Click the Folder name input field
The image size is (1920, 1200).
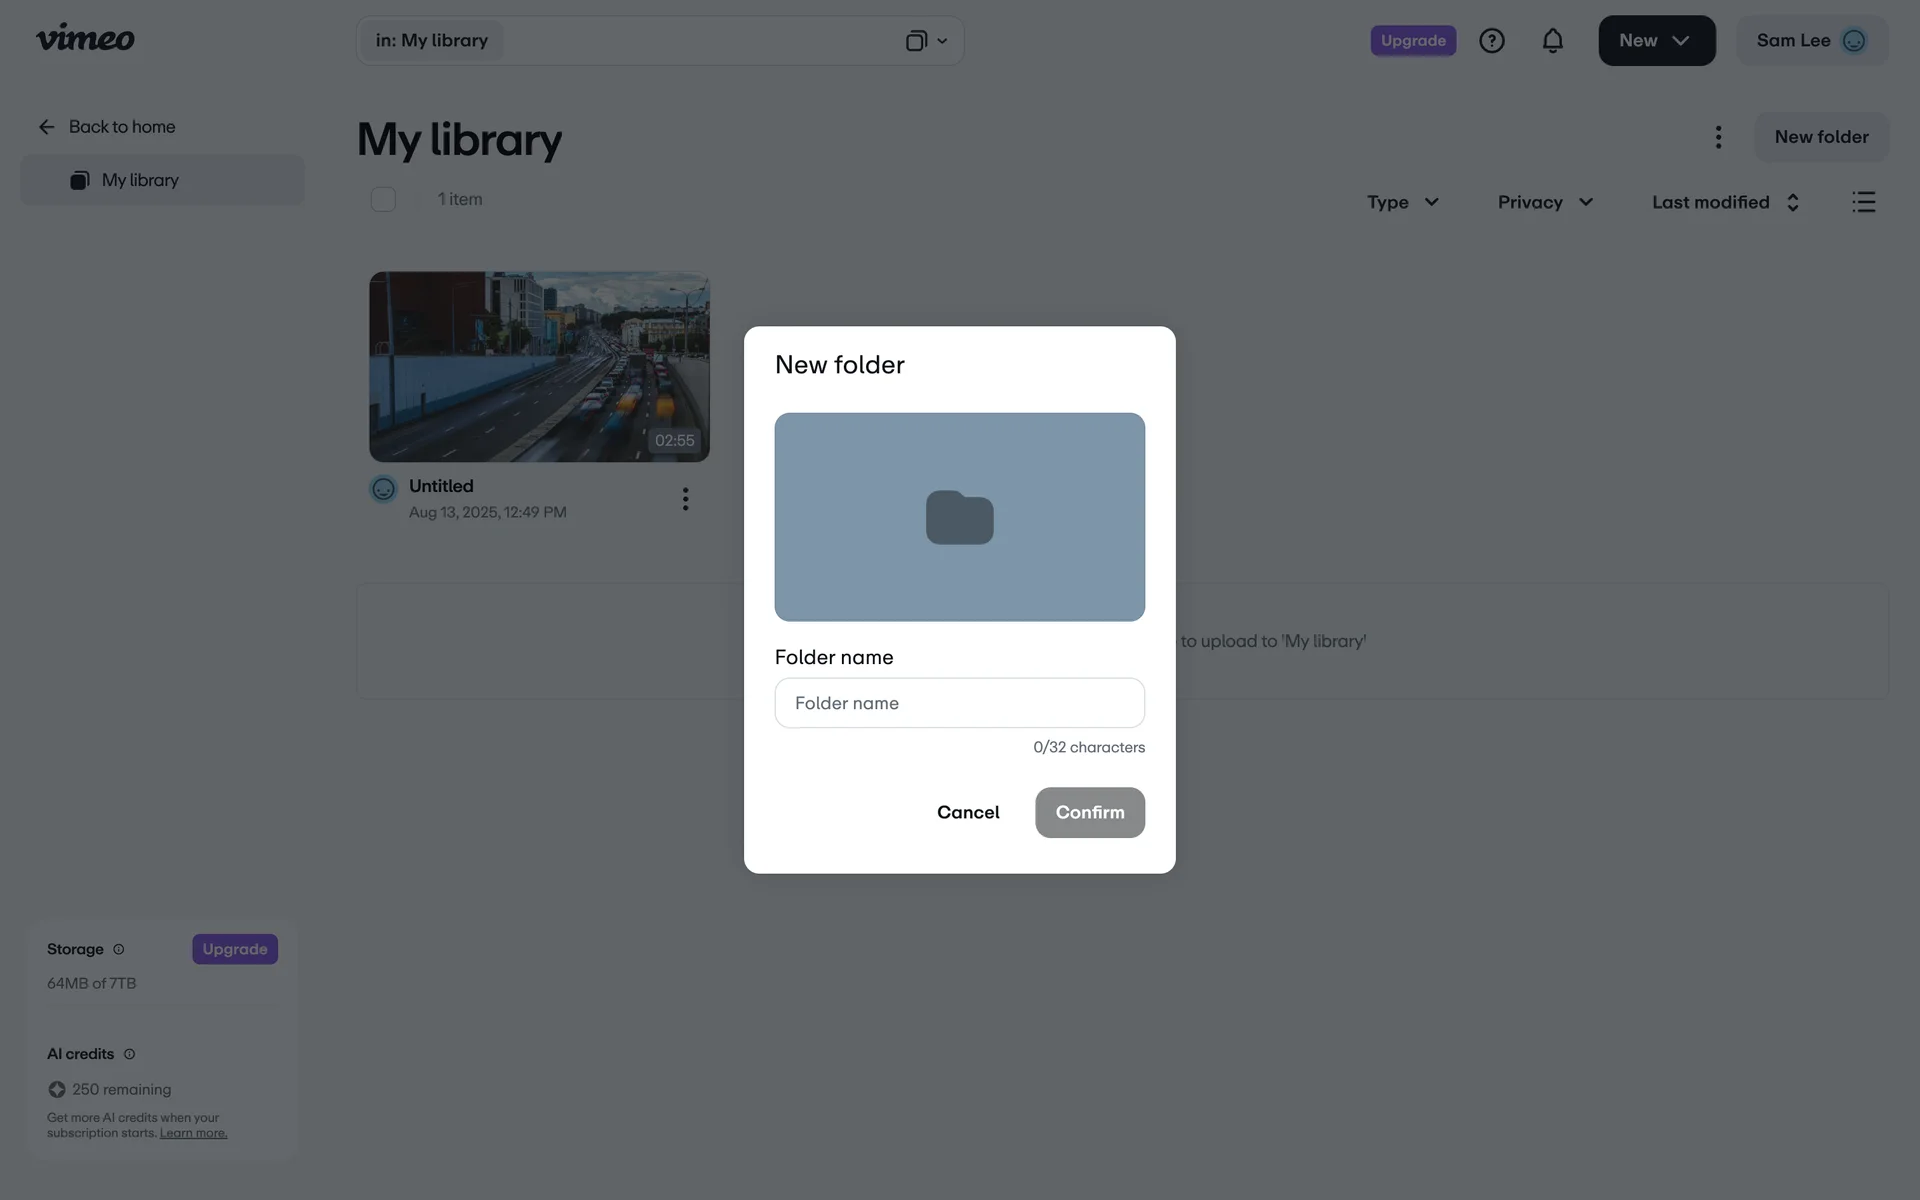tap(959, 703)
